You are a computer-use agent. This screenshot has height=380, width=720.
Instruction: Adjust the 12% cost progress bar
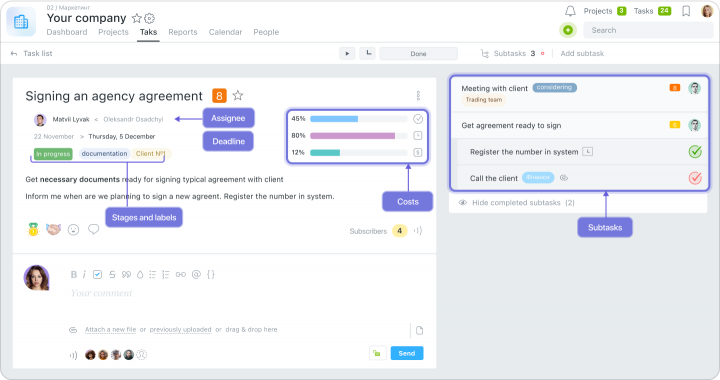(359, 153)
